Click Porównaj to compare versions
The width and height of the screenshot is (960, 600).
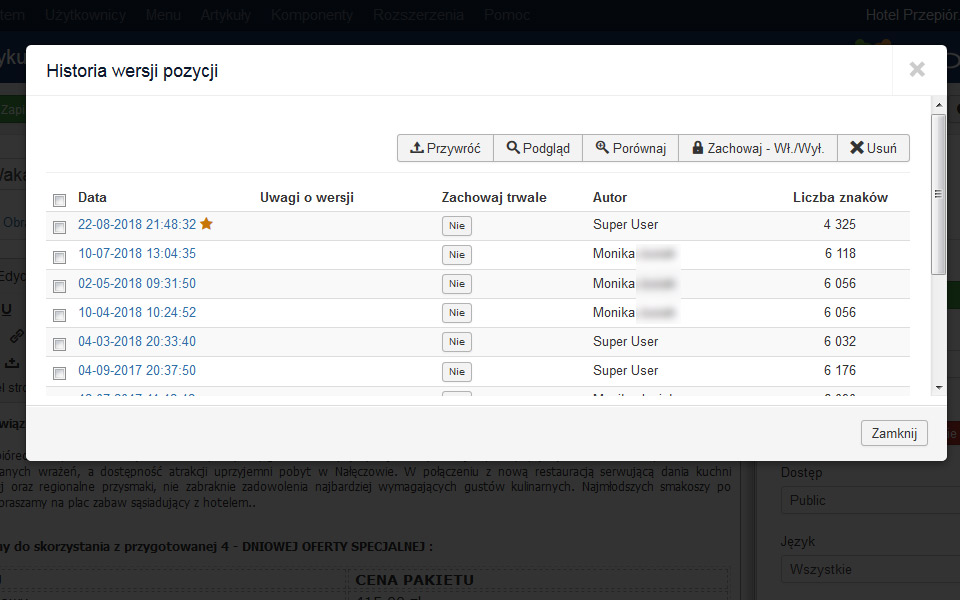631,148
